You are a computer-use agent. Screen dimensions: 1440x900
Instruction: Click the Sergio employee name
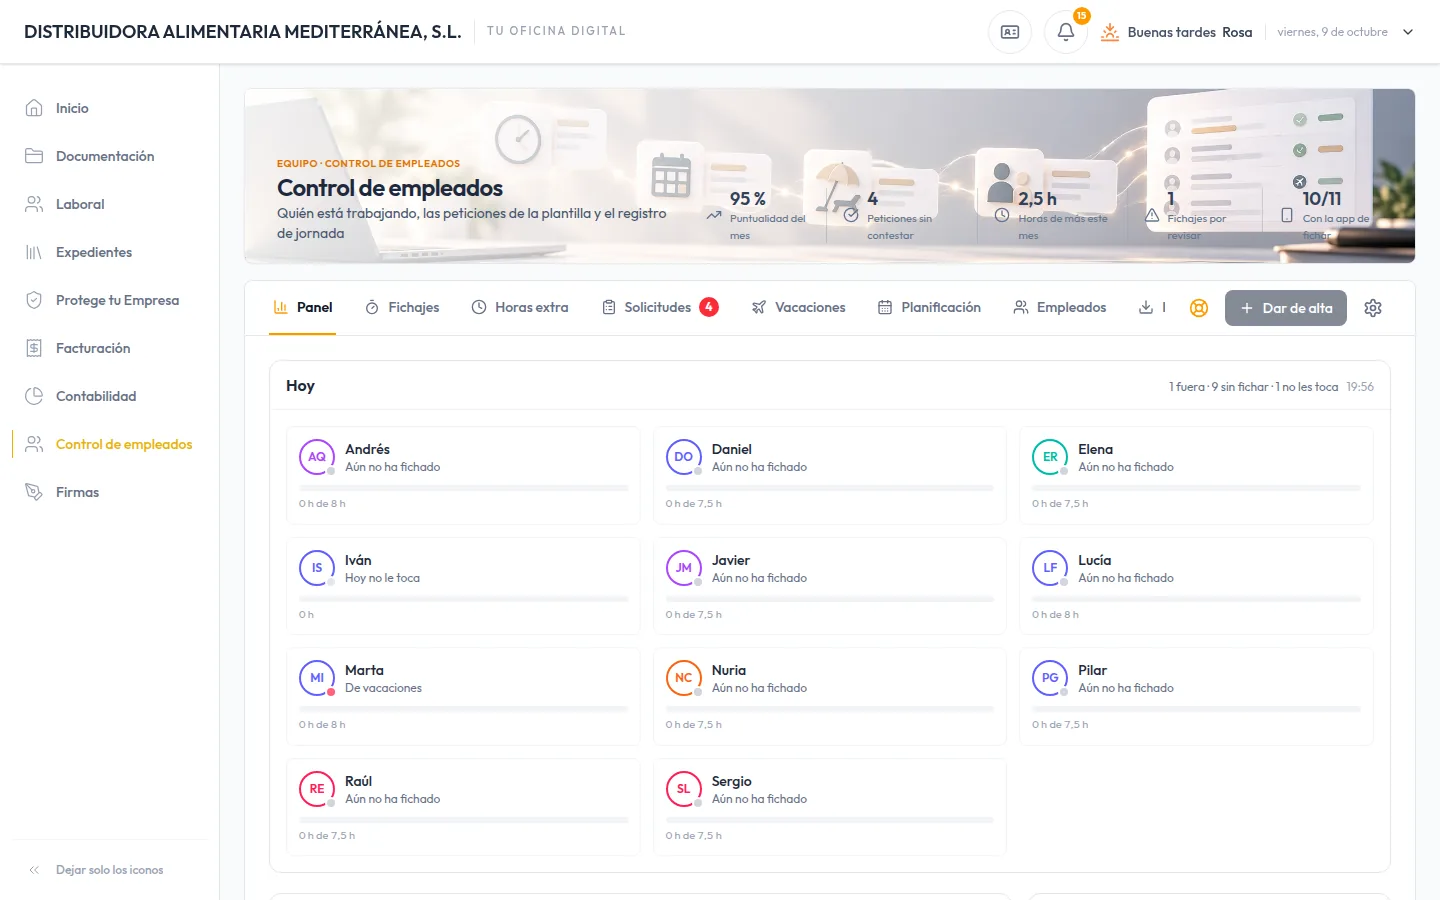coord(732,781)
